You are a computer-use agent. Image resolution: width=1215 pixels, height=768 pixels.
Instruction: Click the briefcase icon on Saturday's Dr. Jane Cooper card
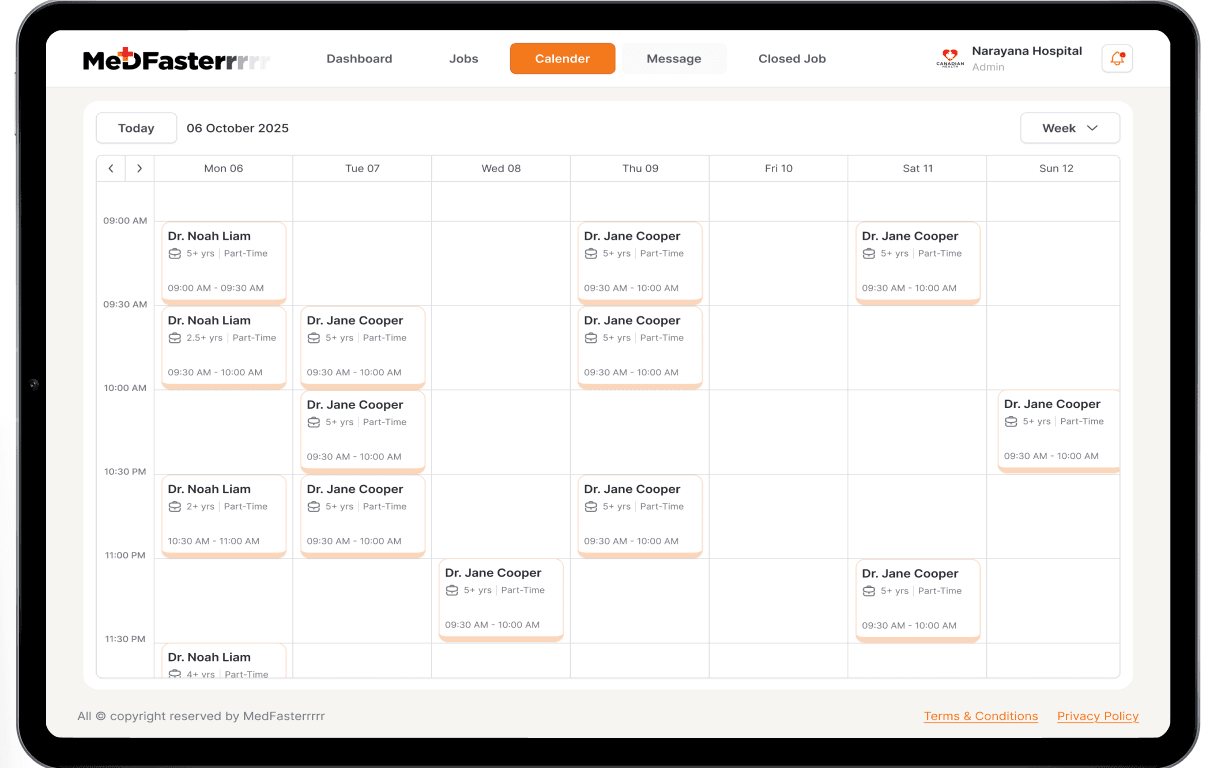click(868, 253)
